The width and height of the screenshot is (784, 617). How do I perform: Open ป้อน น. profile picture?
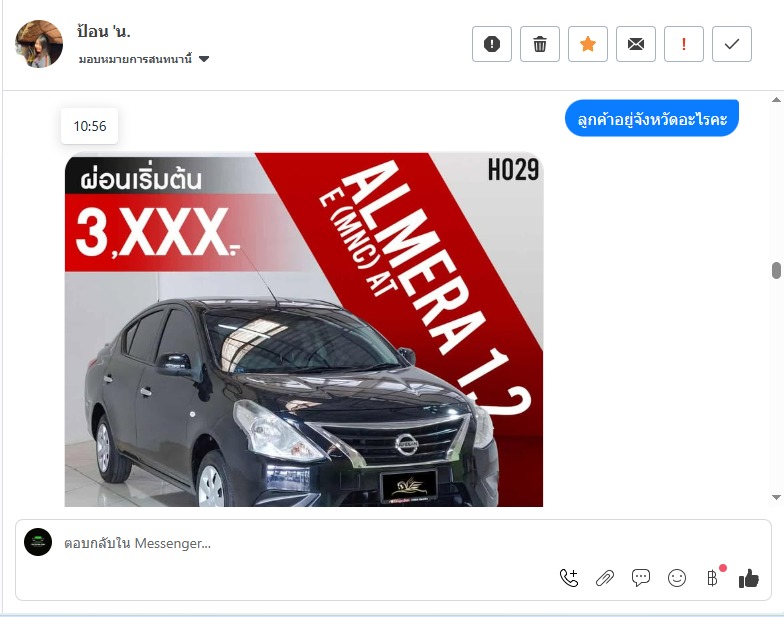click(39, 44)
